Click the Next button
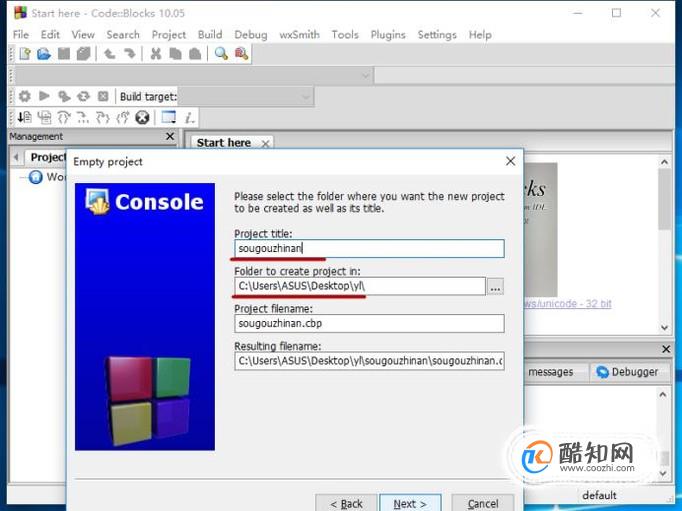 coord(410,503)
